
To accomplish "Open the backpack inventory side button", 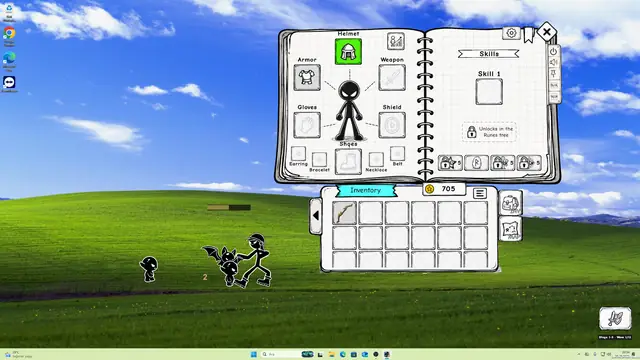I will (x=510, y=203).
